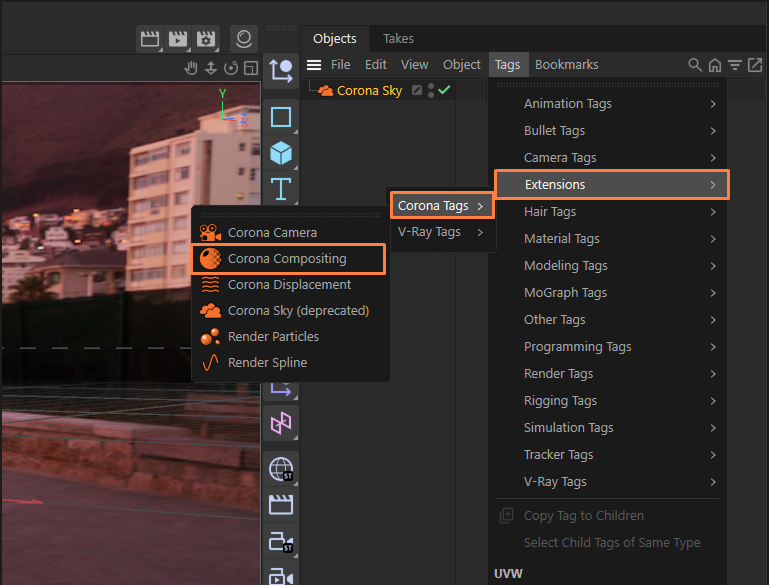
Task: Click the axis coordinate tool icon
Action: pos(281,71)
